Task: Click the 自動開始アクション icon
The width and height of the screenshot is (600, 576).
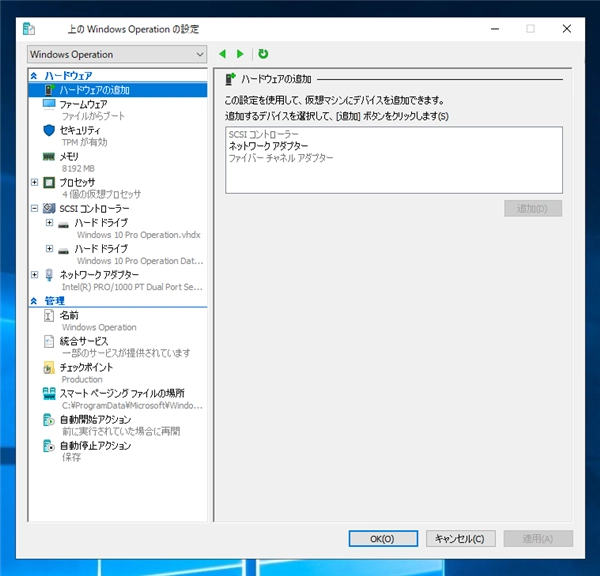Action: pyautogui.click(x=49, y=420)
